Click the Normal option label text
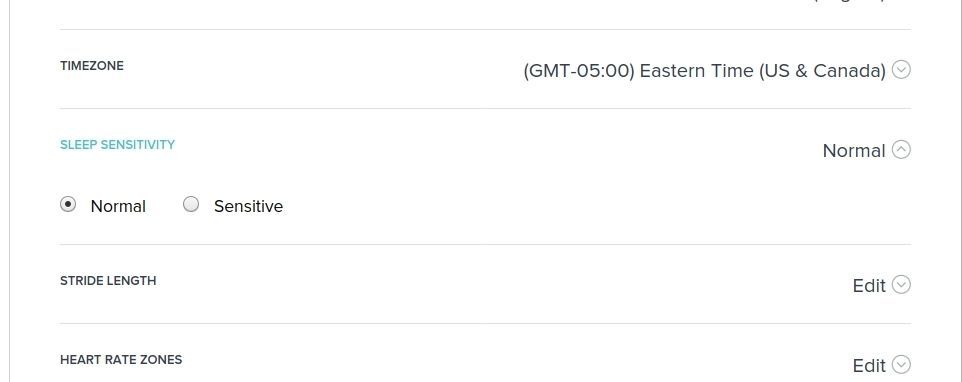962x382 pixels. point(118,206)
